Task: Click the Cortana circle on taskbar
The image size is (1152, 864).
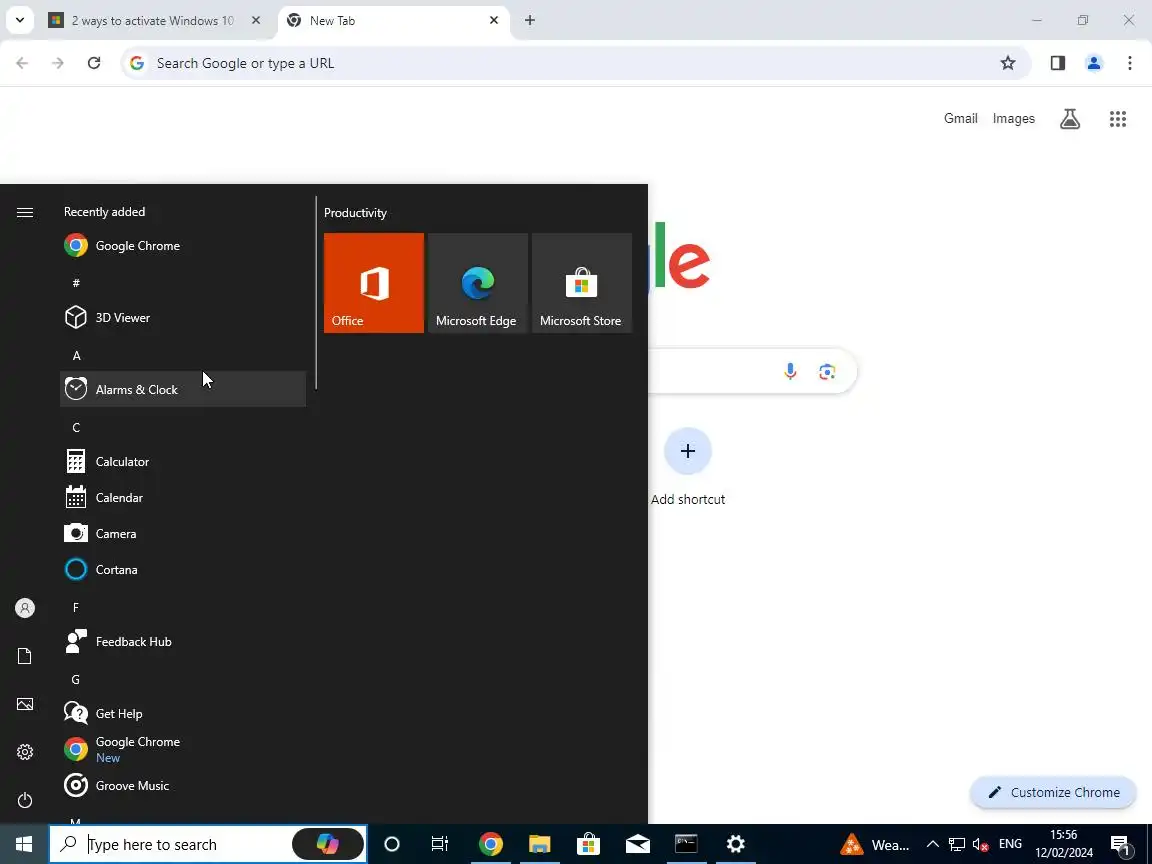Action: point(392,844)
